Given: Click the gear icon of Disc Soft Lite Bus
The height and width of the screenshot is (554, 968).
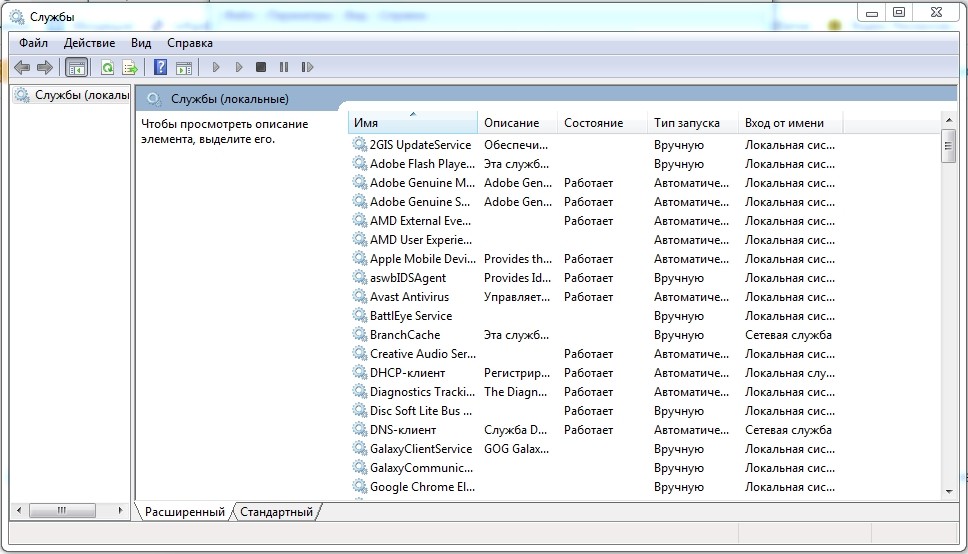Looking at the screenshot, I should (359, 410).
